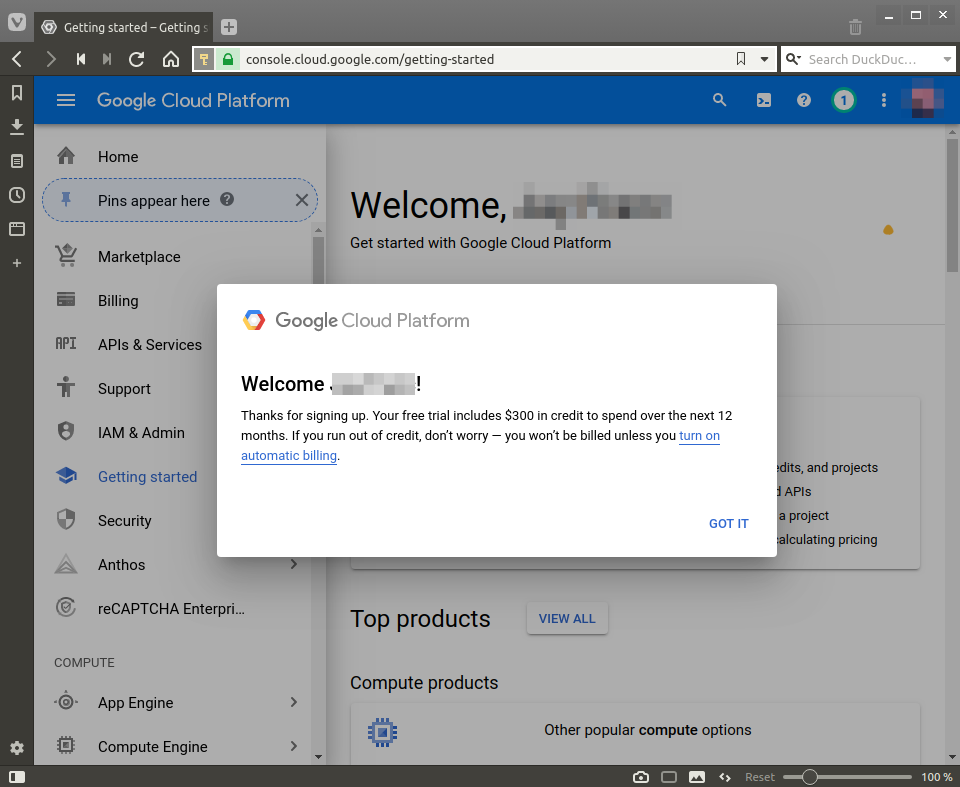960x787 pixels.
Task: Toggle the side panel visibility
Action: click(17, 777)
